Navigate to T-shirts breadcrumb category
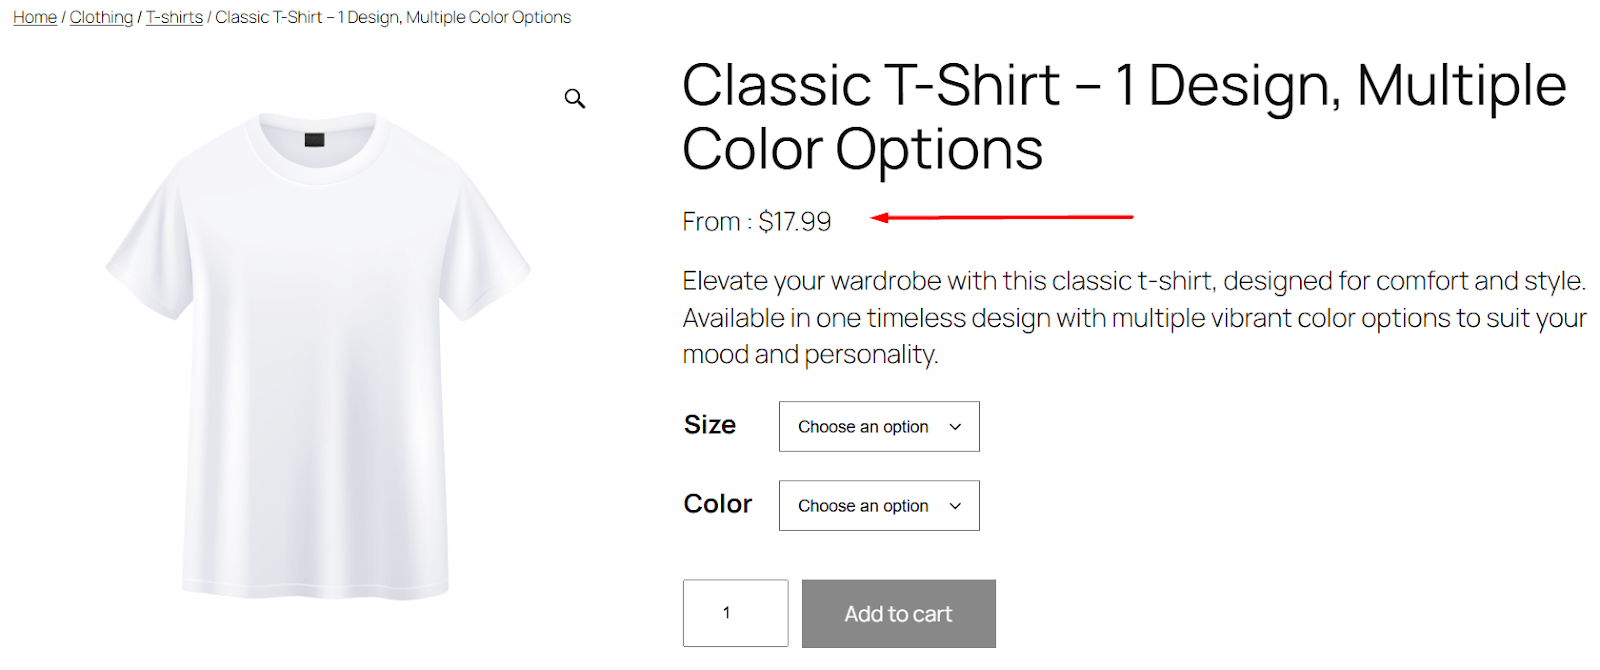1600x670 pixels. click(174, 17)
